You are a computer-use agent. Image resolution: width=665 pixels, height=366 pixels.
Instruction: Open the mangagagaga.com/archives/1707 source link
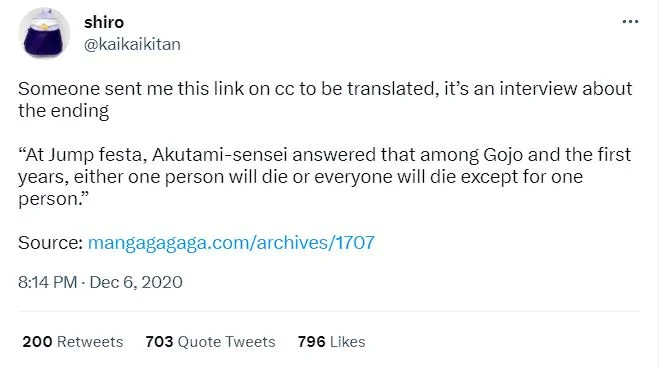[x=231, y=243]
